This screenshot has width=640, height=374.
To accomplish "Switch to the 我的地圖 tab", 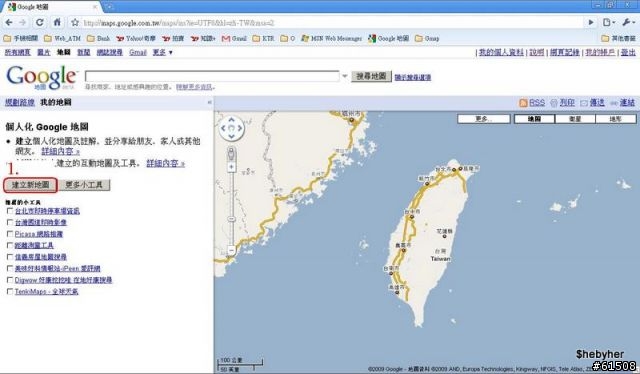I will (x=56, y=102).
